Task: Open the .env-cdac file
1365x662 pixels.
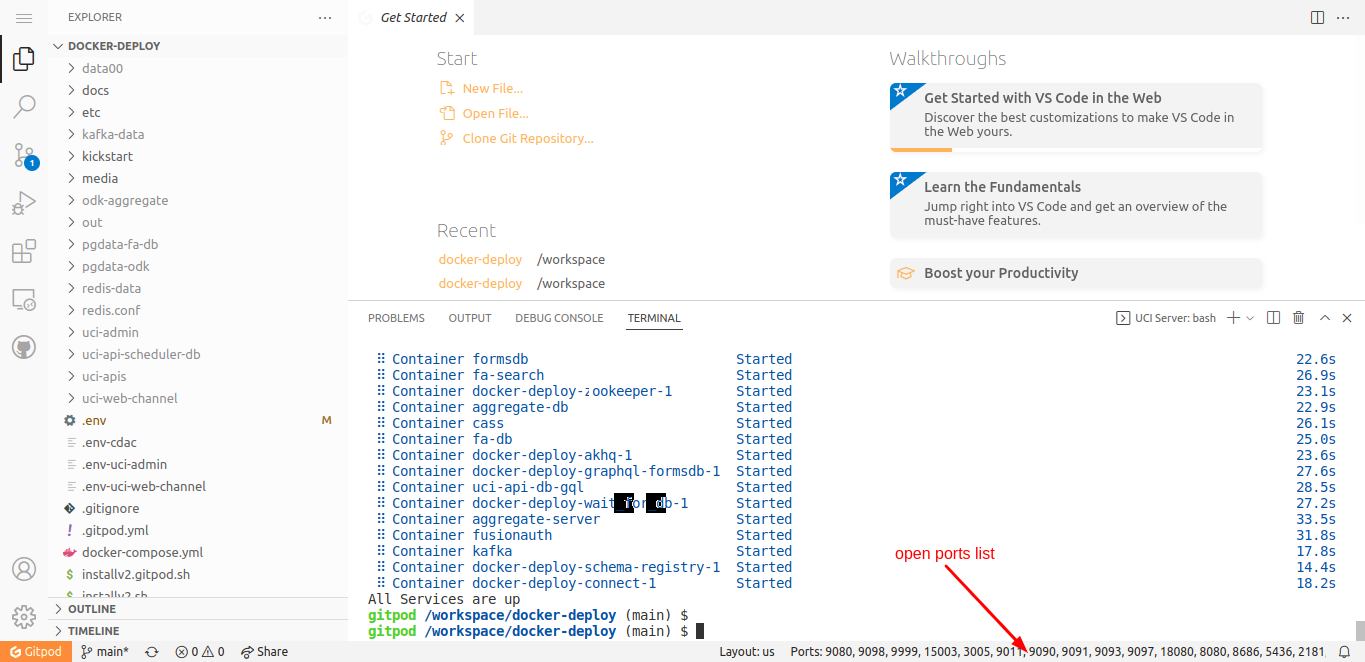Action: point(198,442)
